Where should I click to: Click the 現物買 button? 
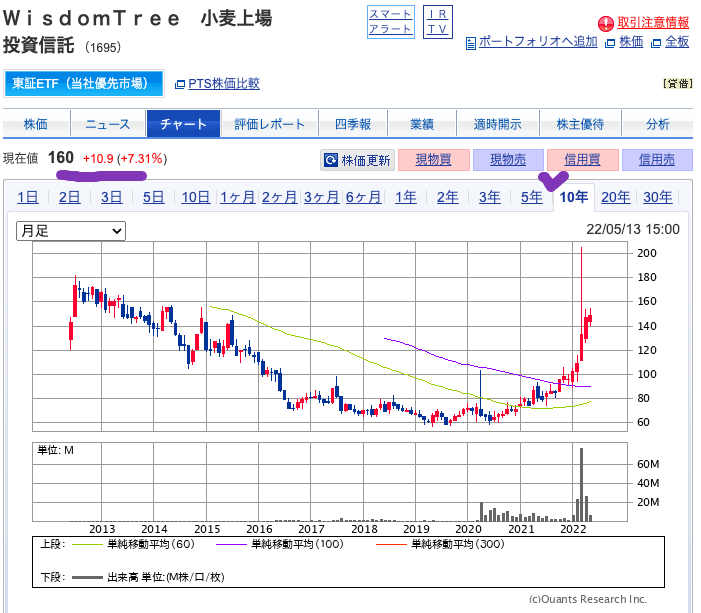[433, 160]
